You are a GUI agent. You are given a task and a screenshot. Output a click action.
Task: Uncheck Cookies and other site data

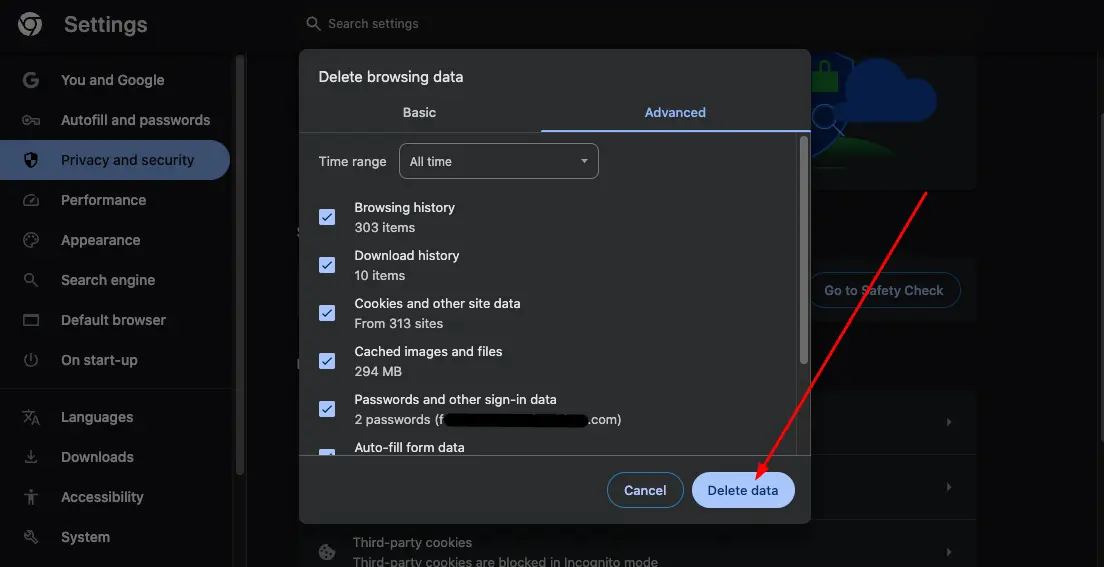tap(327, 313)
